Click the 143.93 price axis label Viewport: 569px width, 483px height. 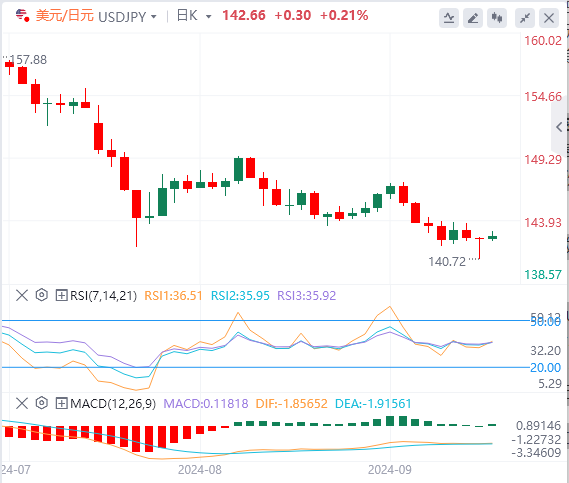tap(543, 222)
